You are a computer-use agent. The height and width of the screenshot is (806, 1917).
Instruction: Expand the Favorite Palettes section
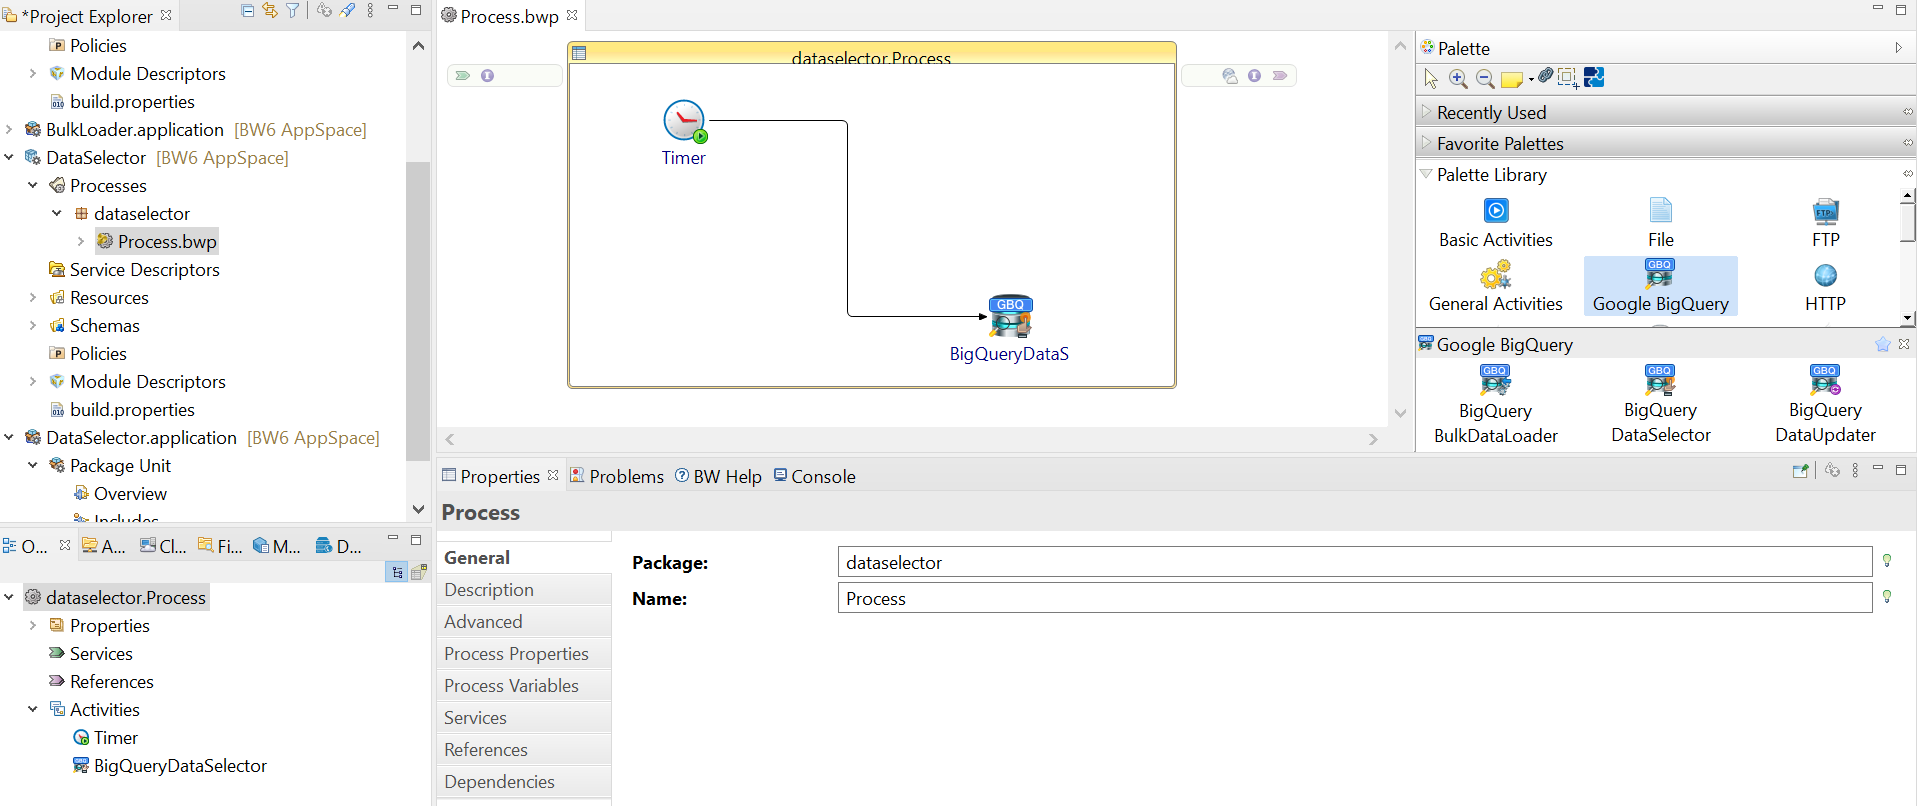1427,143
